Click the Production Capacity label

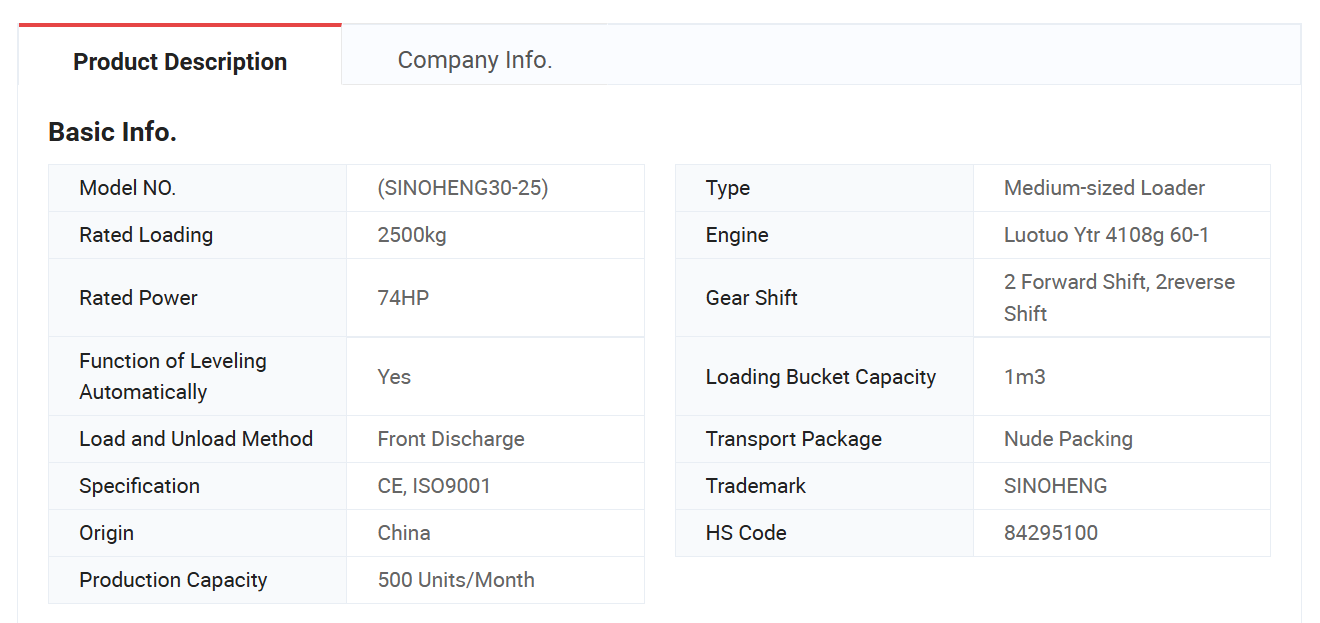click(173, 580)
